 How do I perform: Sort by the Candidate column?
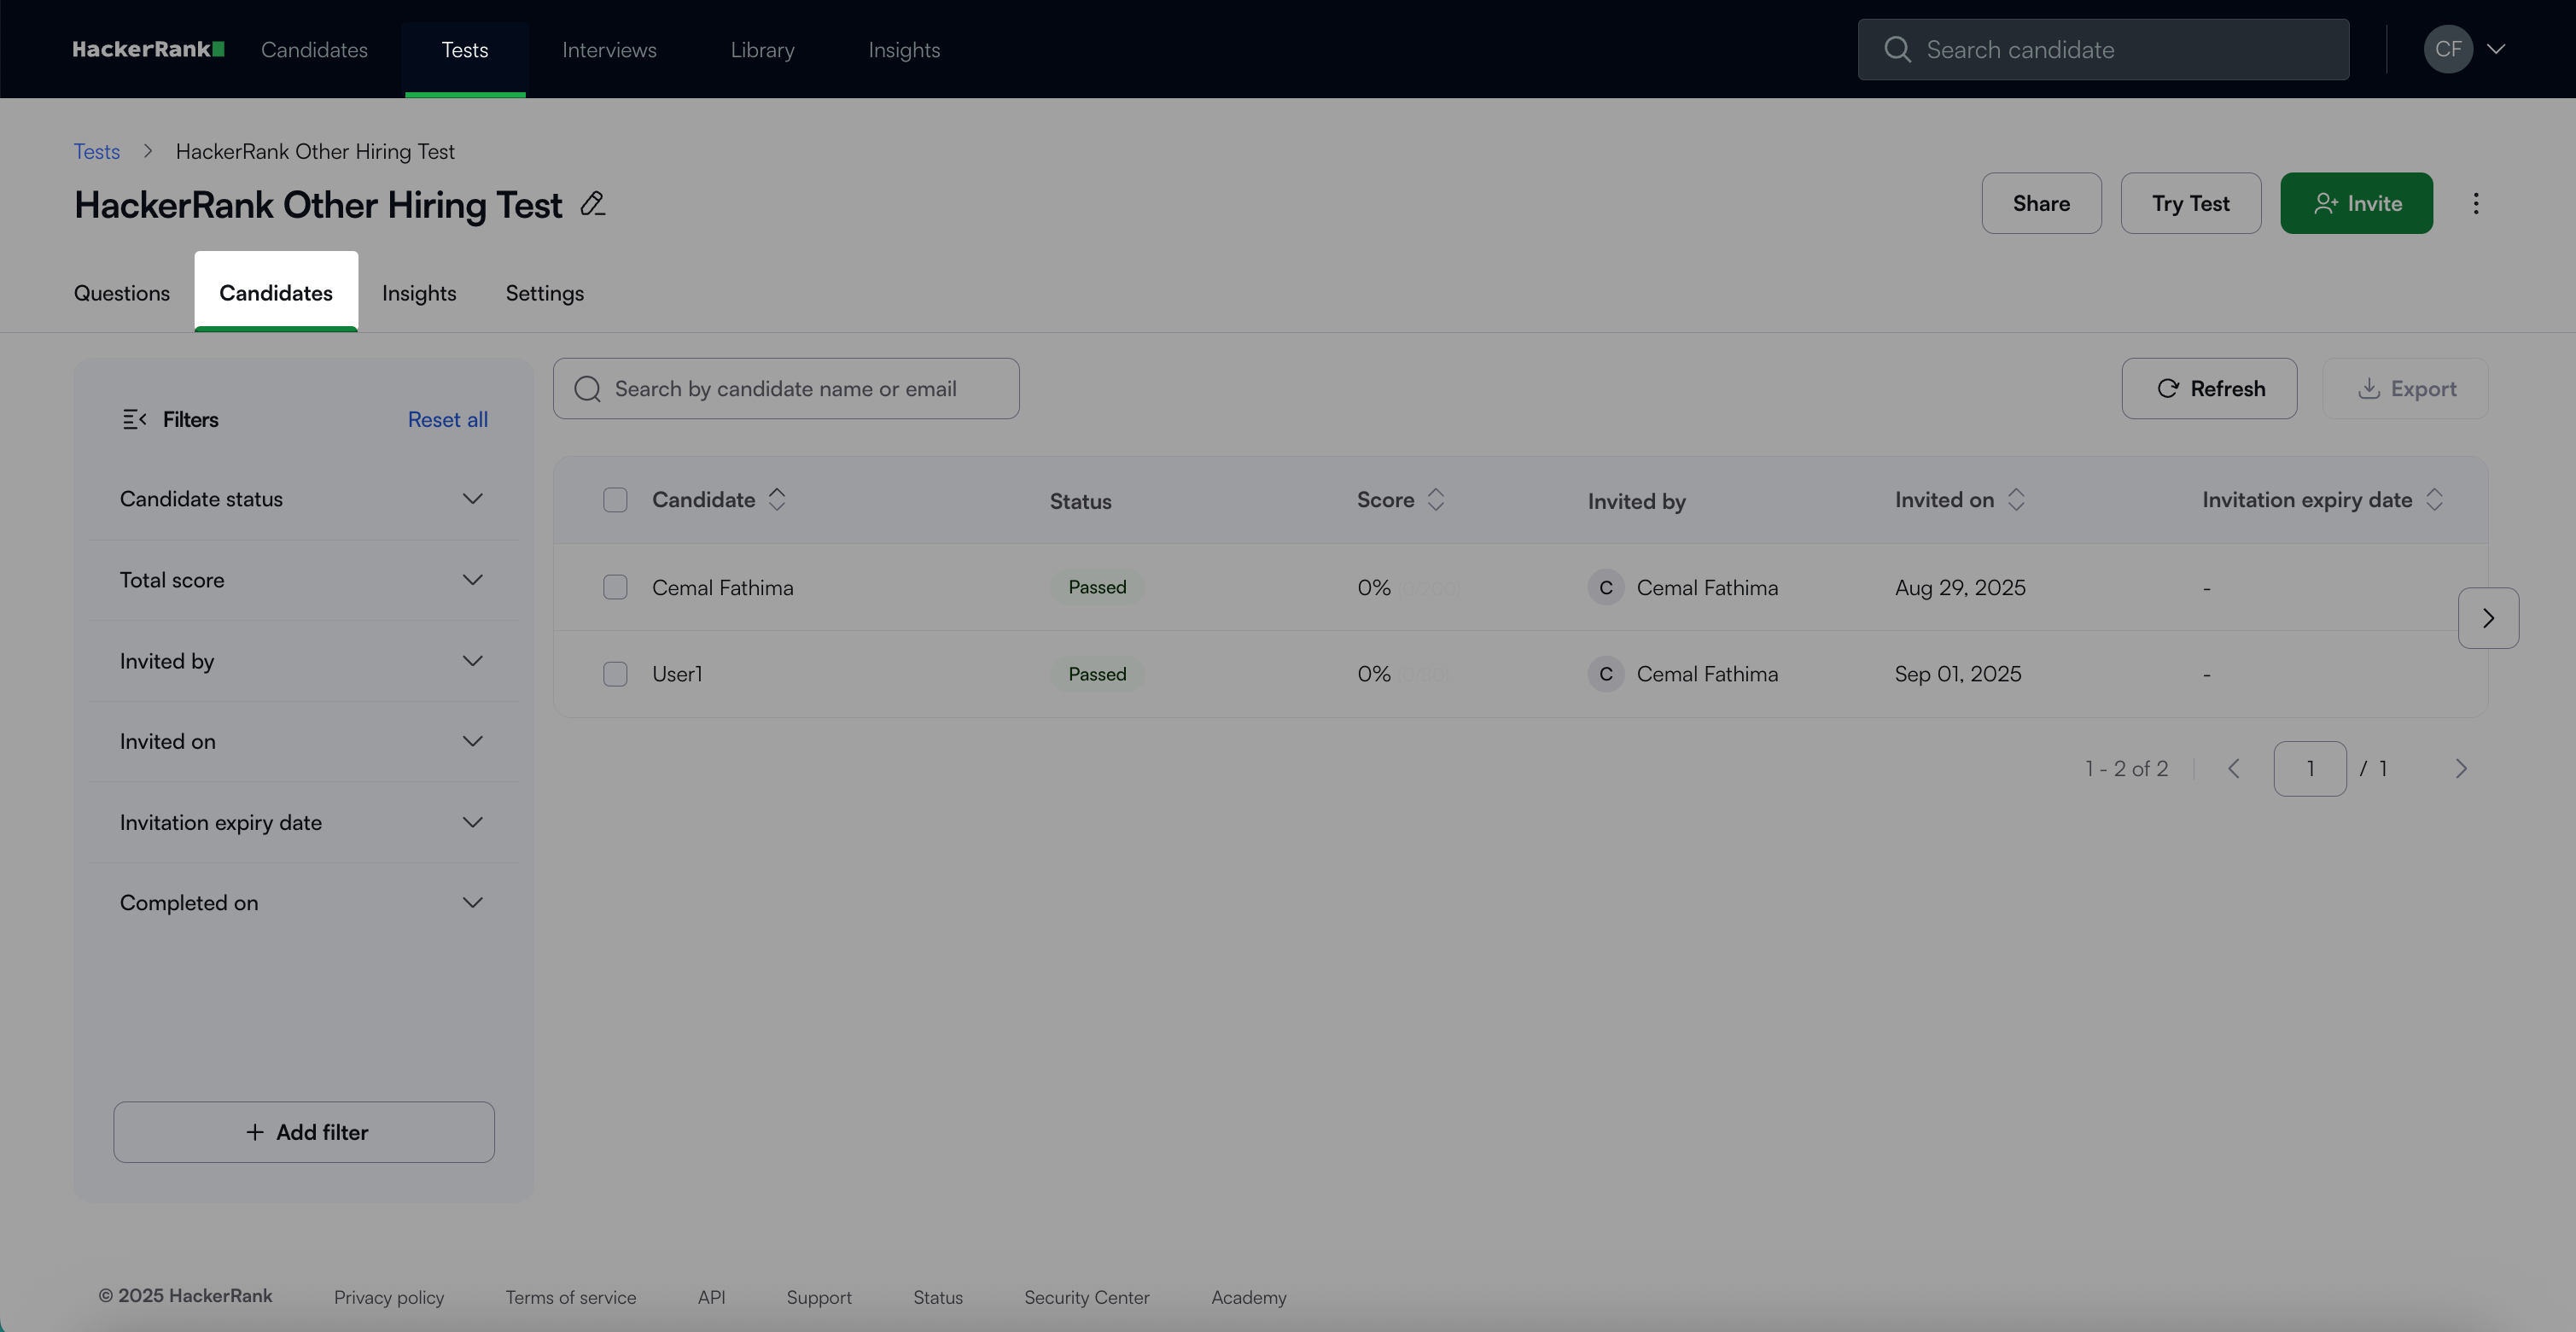(x=777, y=500)
